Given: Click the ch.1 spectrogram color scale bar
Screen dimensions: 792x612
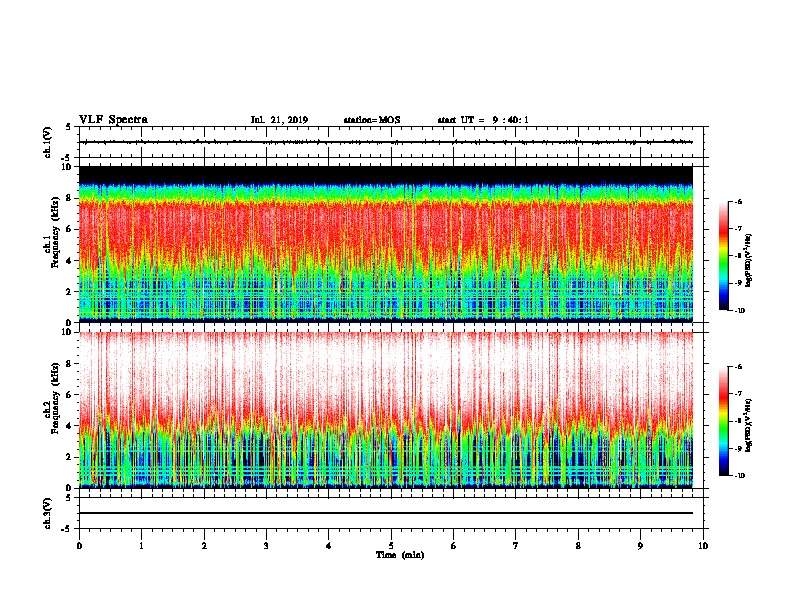Looking at the screenshot, I should point(723,256).
